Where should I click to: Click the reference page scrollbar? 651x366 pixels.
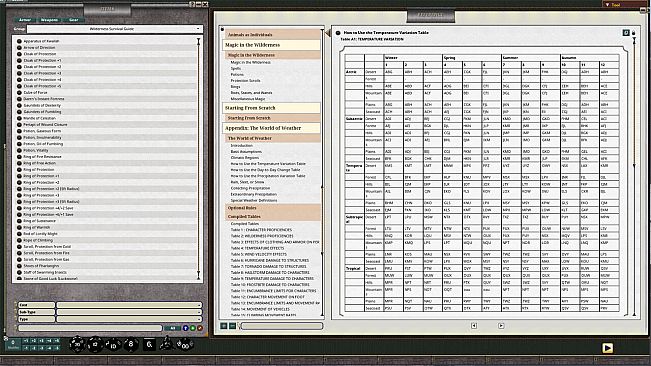[x=634, y=177]
